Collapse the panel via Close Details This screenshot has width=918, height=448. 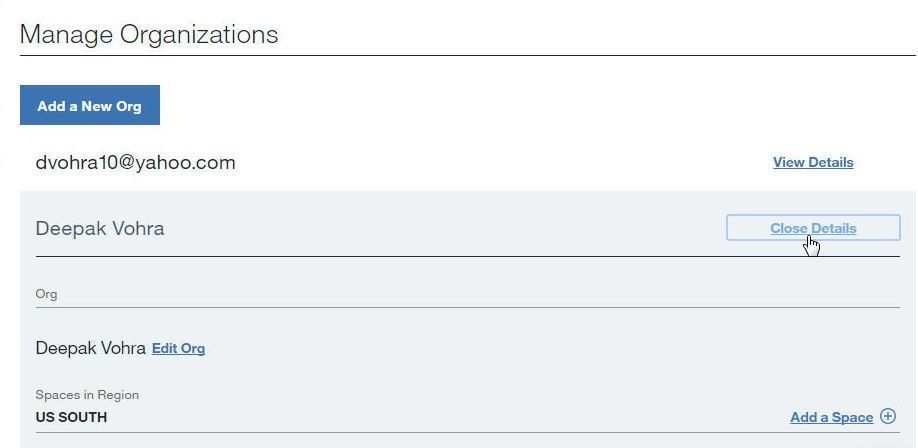pos(813,228)
